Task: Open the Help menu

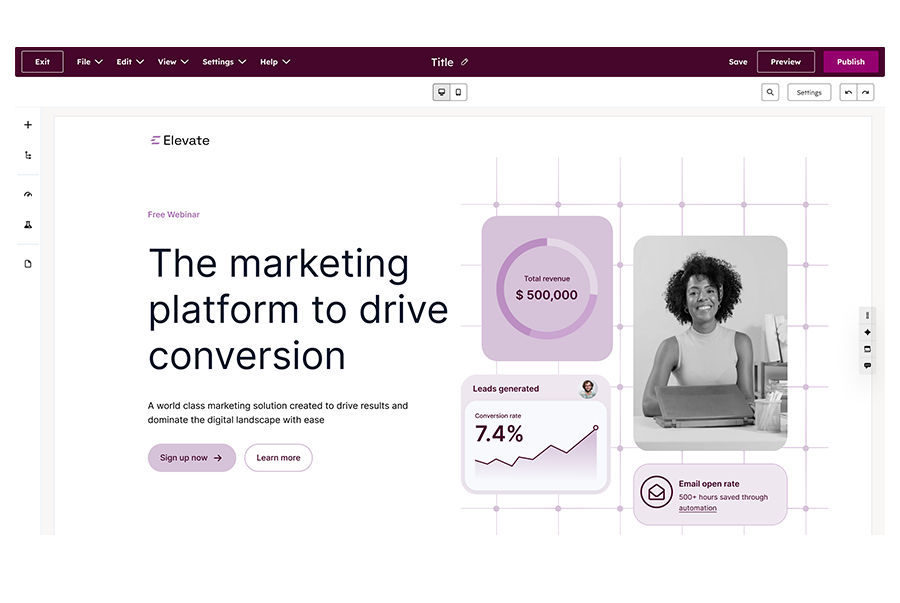Action: click(x=275, y=61)
